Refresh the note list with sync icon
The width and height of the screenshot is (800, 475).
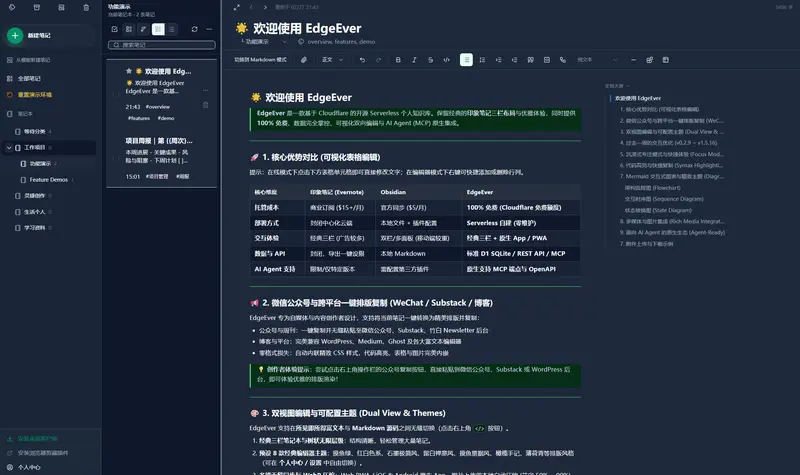[194, 29]
